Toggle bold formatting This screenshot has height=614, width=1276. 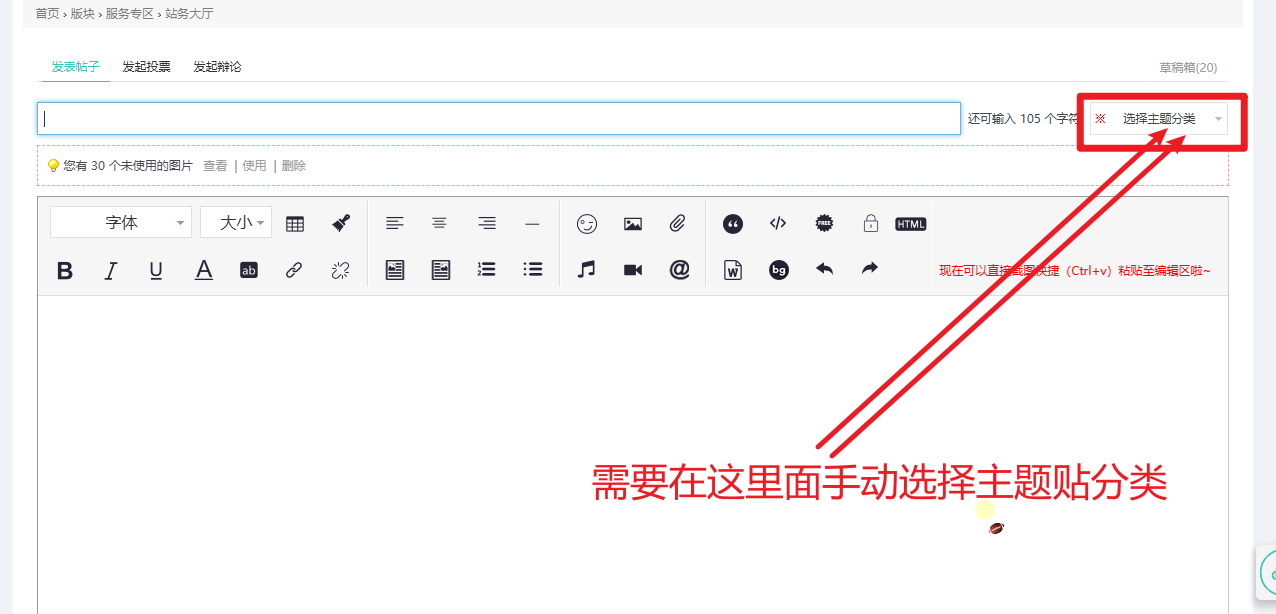(x=65, y=270)
